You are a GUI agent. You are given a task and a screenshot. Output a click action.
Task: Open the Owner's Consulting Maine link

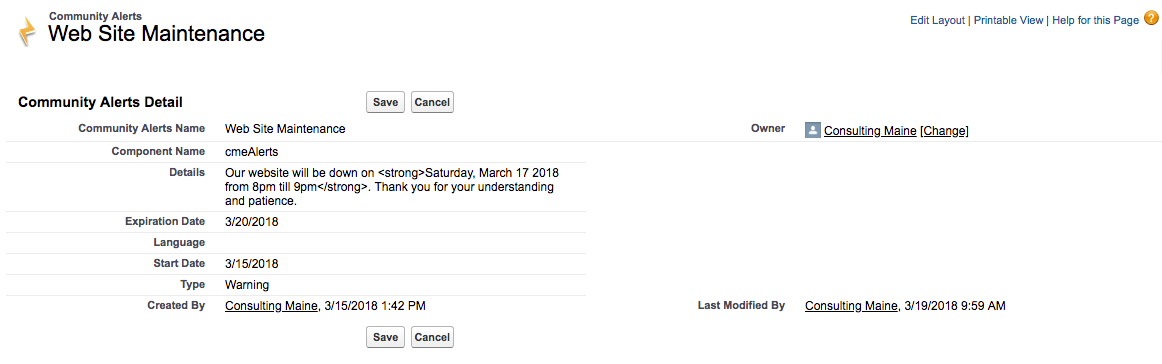pos(870,130)
